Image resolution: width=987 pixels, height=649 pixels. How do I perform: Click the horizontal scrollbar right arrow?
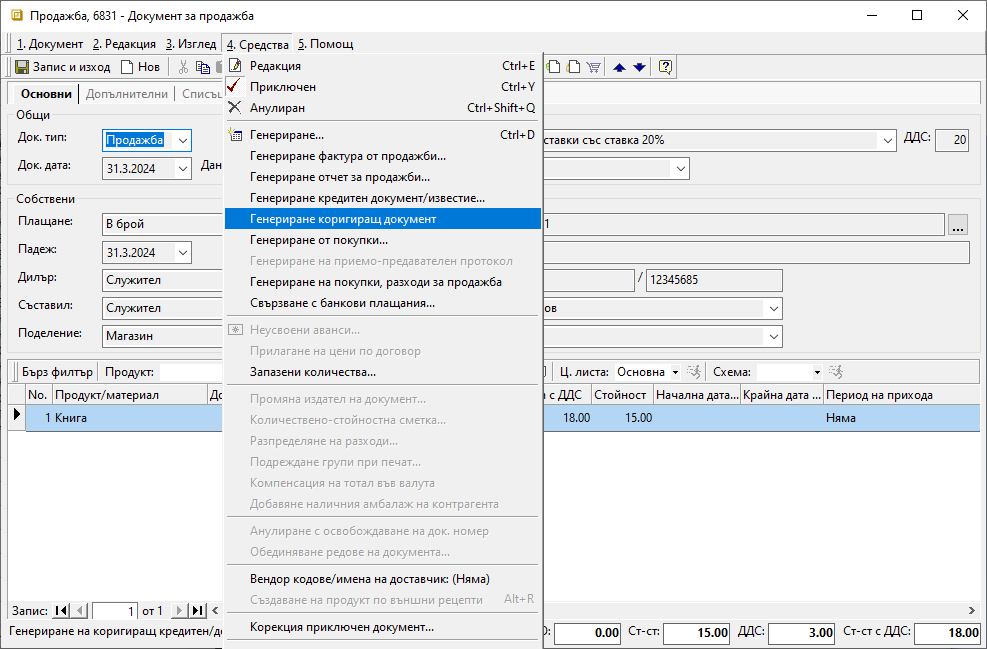(x=972, y=610)
